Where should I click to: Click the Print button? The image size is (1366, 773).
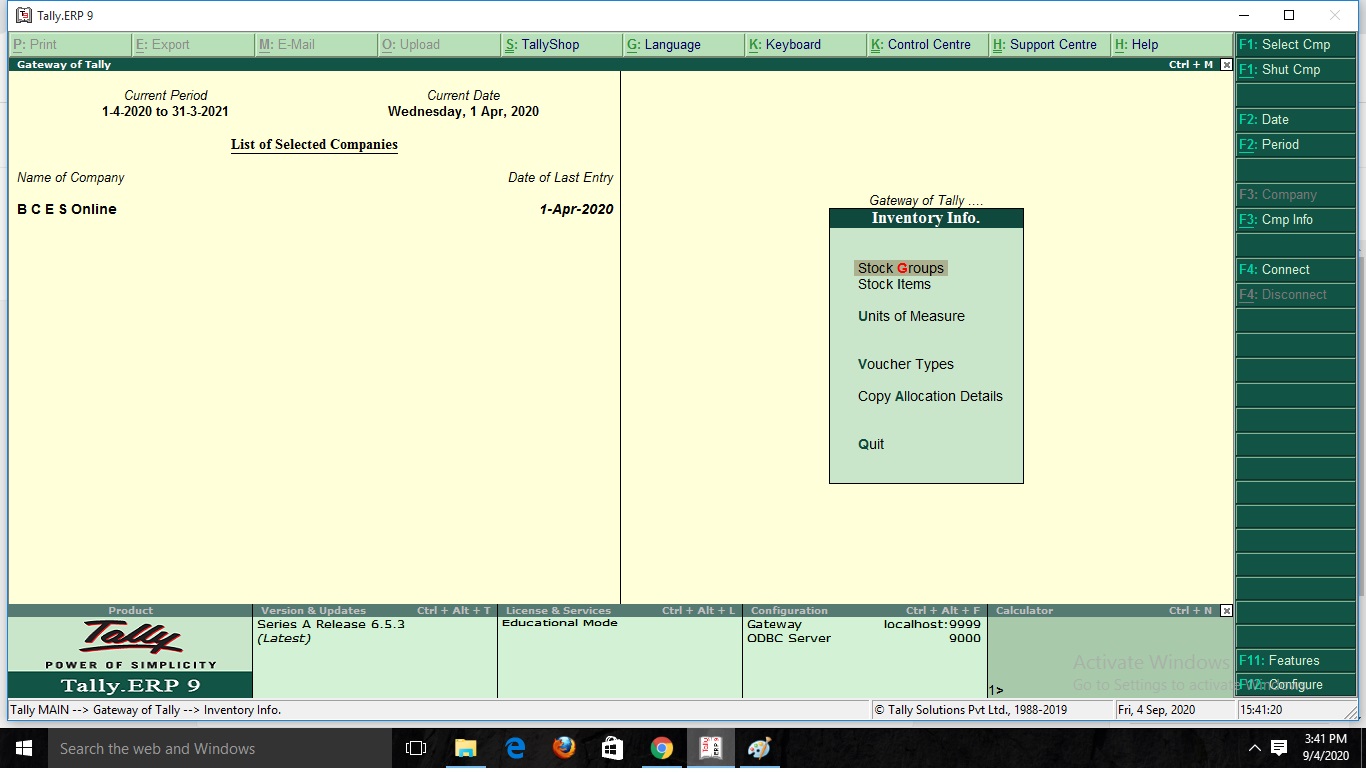pos(70,45)
